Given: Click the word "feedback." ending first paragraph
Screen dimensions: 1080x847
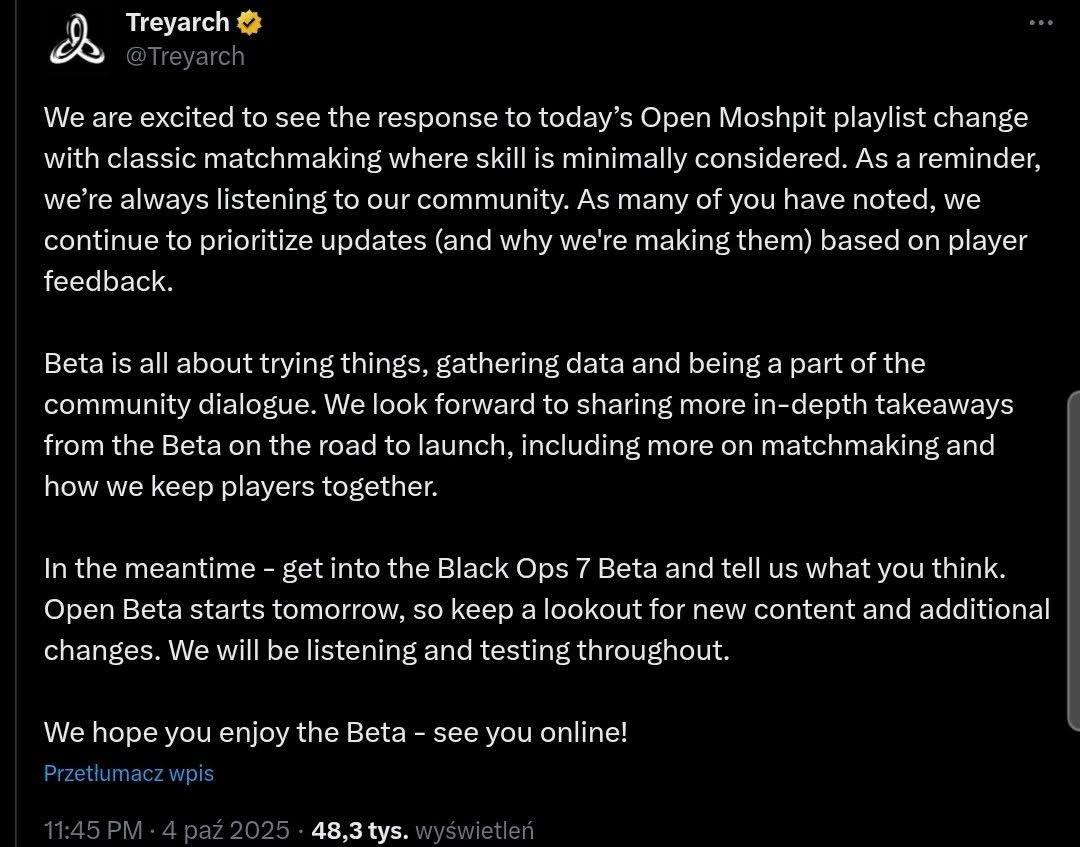Looking at the screenshot, I should tap(108, 281).
